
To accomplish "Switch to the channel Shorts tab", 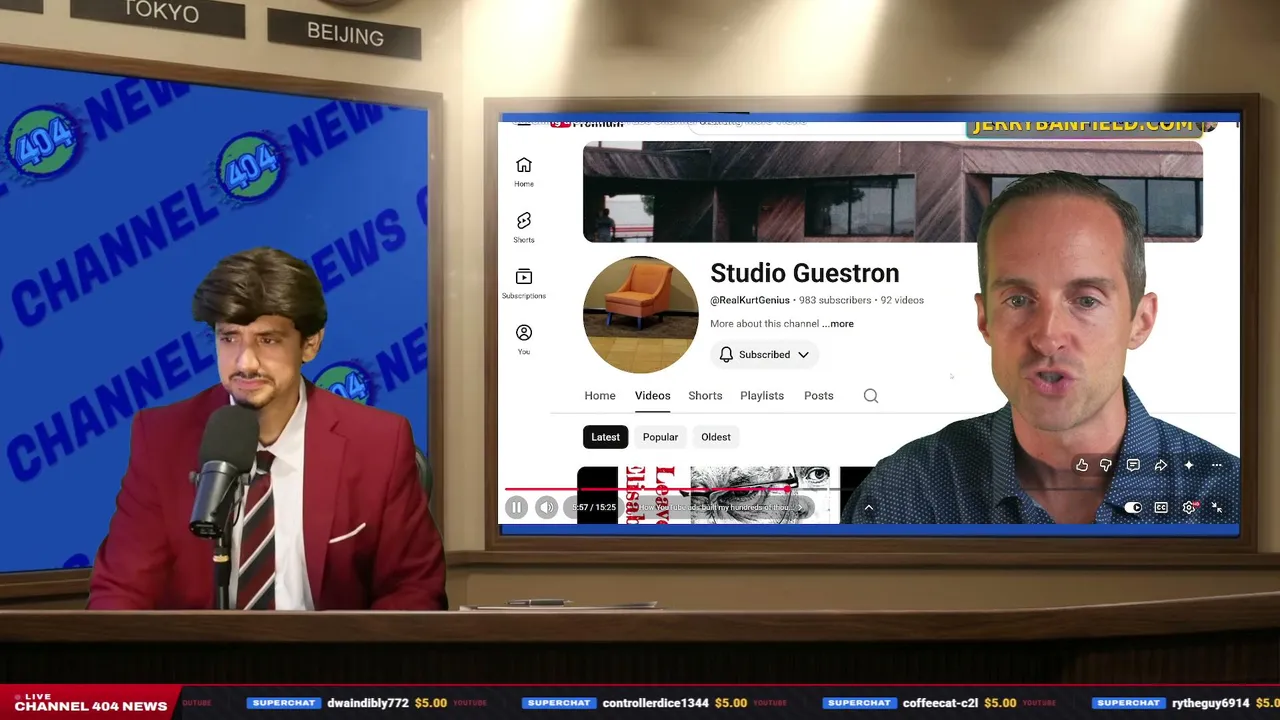I will [705, 396].
